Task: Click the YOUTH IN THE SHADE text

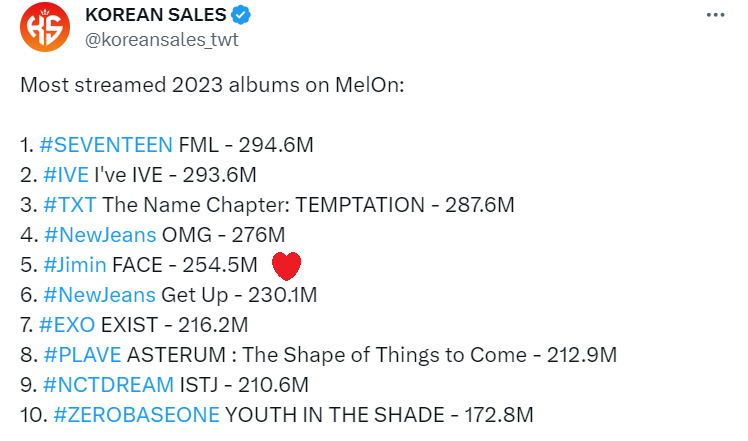Action: point(334,415)
